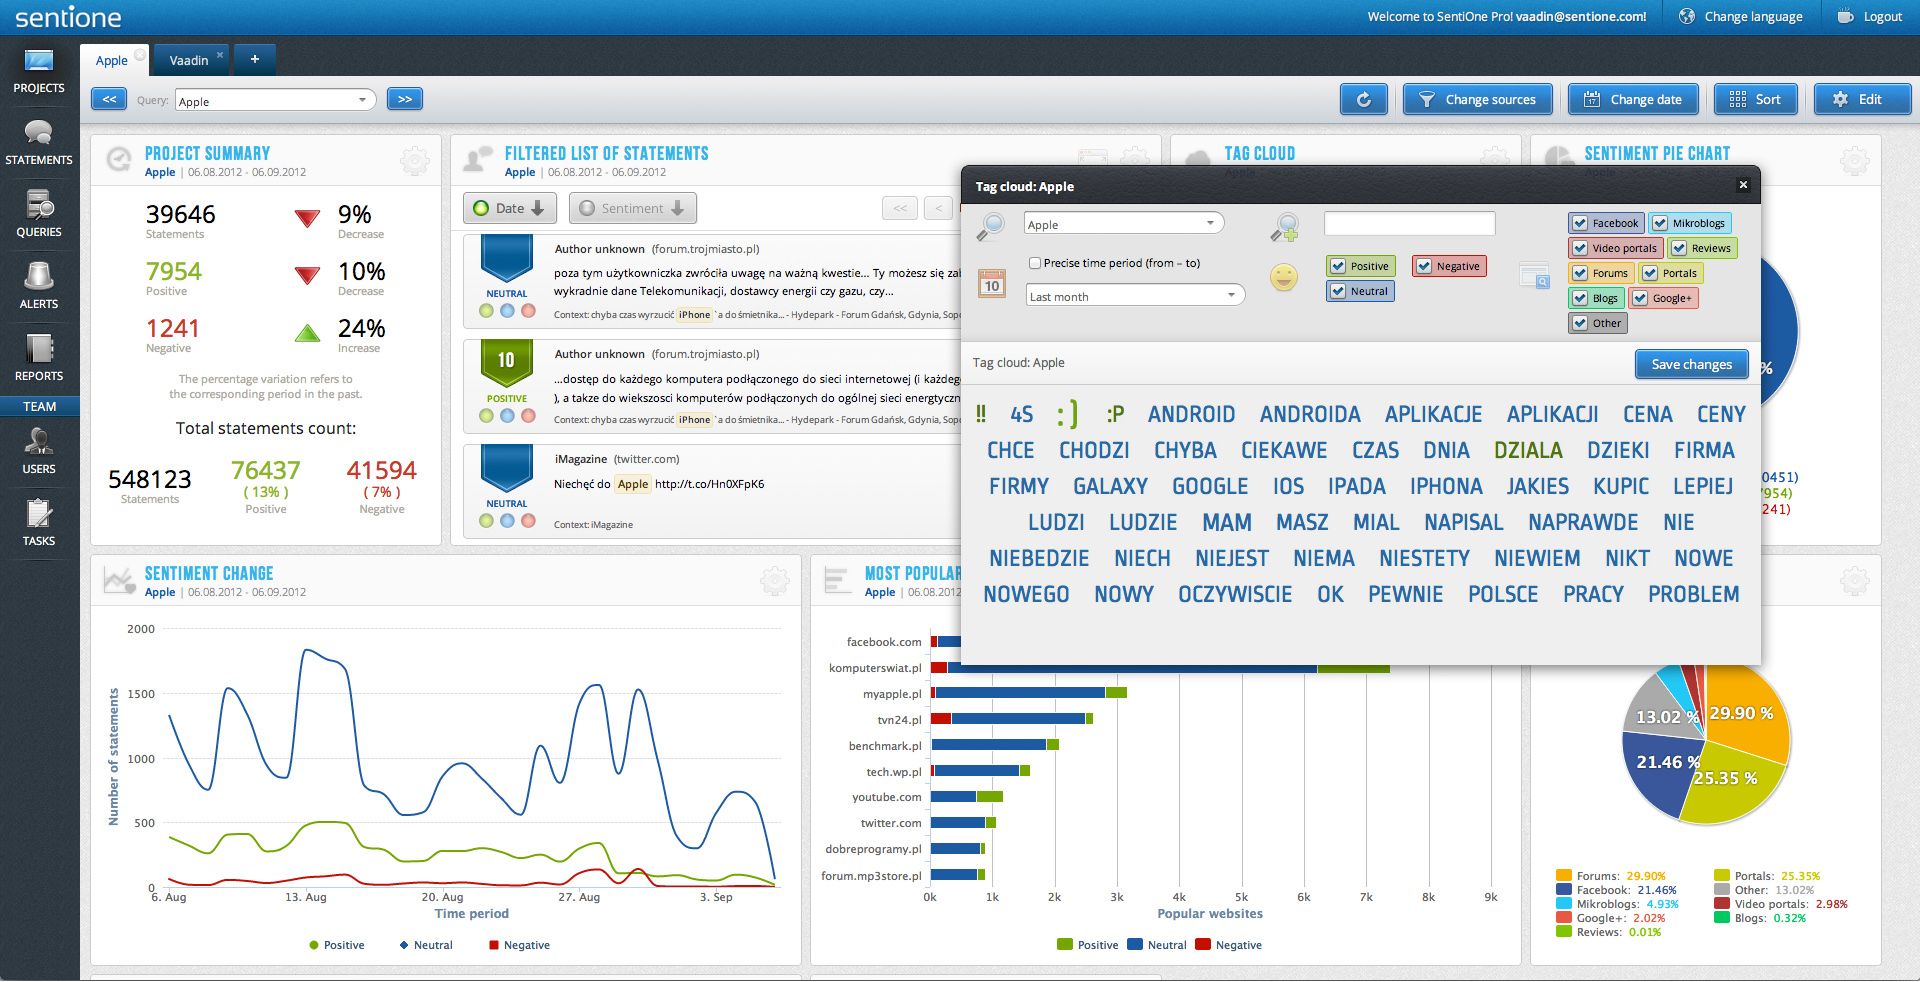This screenshot has width=1920, height=982.
Task: Click the Change sources button
Action: click(1478, 100)
